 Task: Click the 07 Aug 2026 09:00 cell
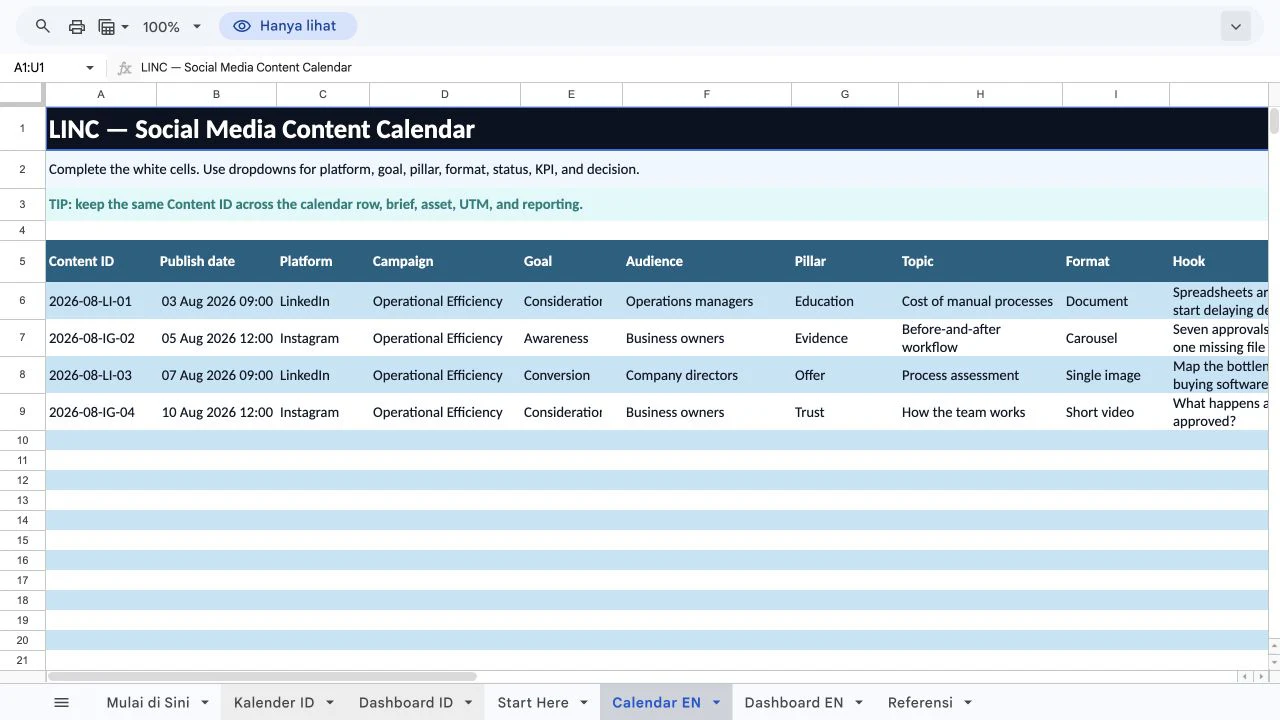(x=216, y=375)
